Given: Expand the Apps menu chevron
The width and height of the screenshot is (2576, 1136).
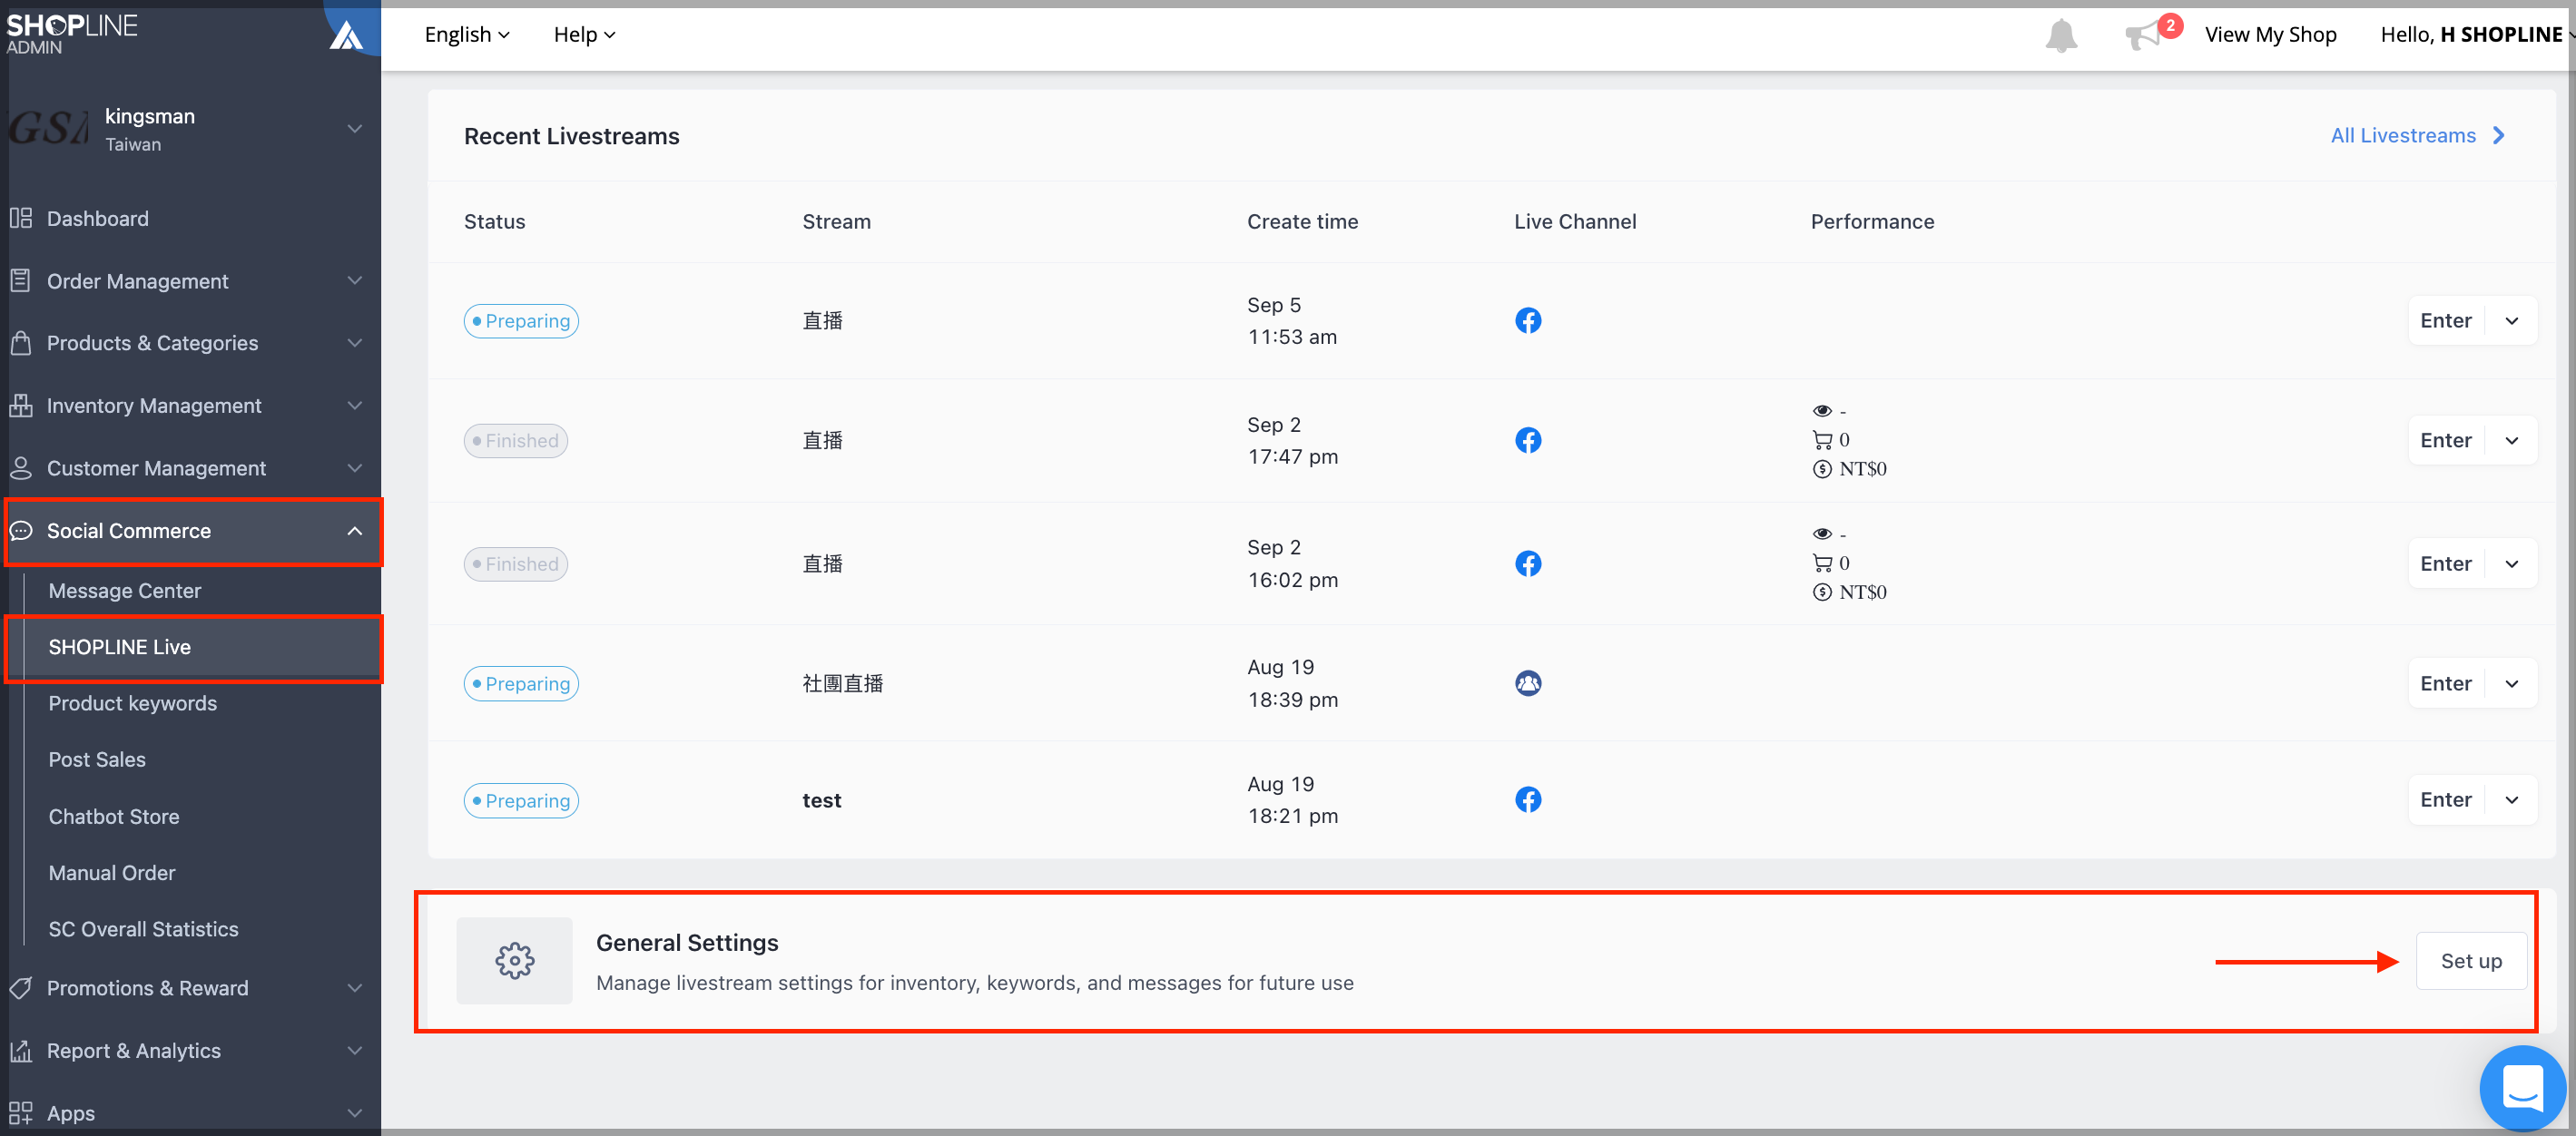Looking at the screenshot, I should (354, 1113).
